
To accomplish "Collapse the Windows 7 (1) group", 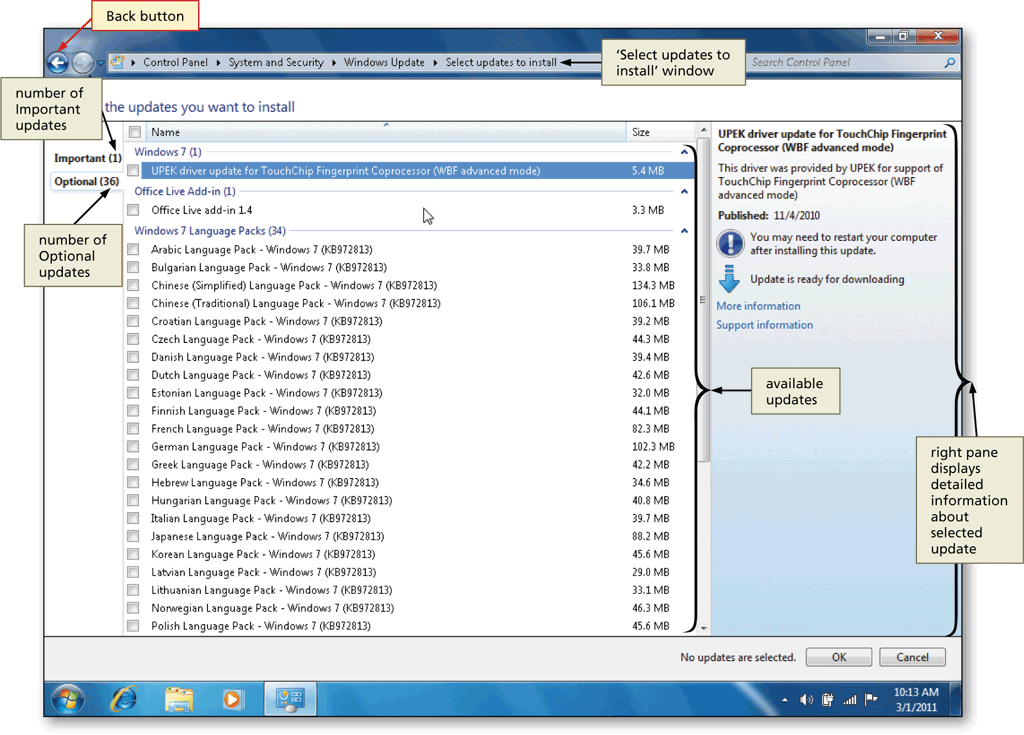I will 684,152.
